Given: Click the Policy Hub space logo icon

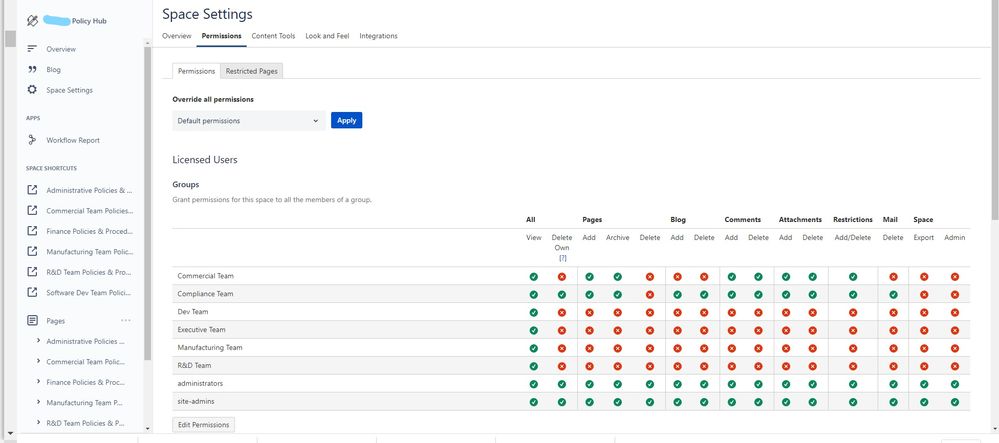Looking at the screenshot, I should (x=32, y=20).
